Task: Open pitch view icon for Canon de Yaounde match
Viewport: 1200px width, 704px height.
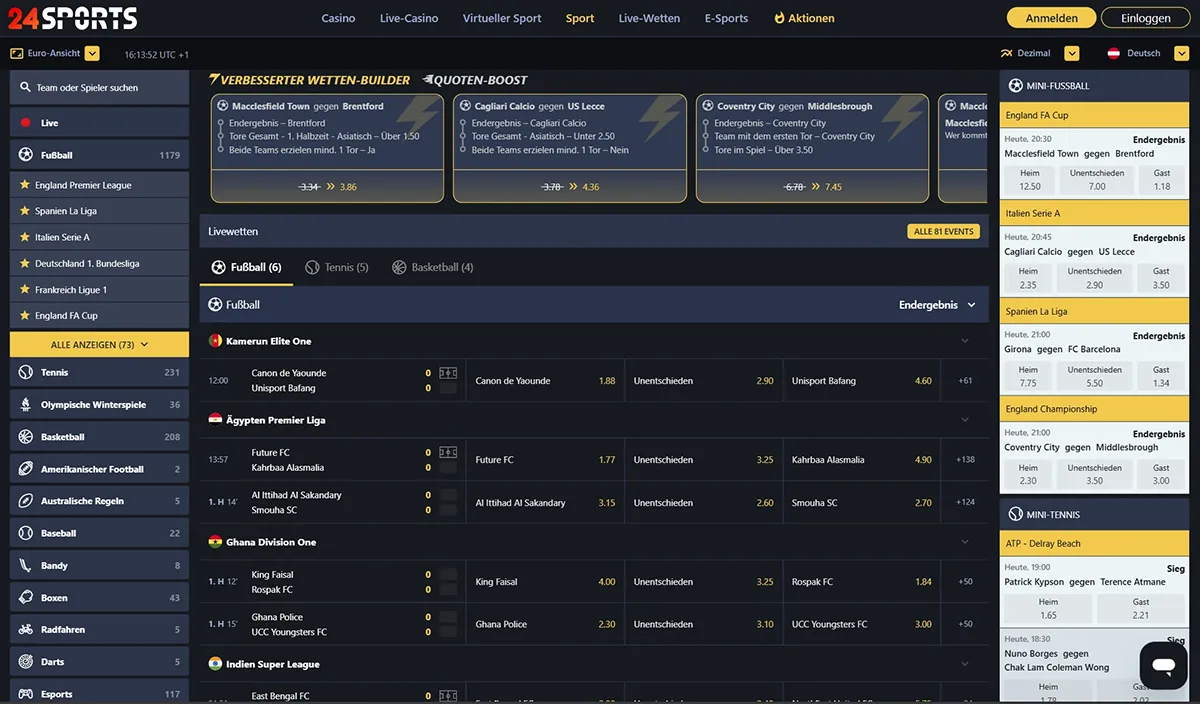Action: [448, 373]
